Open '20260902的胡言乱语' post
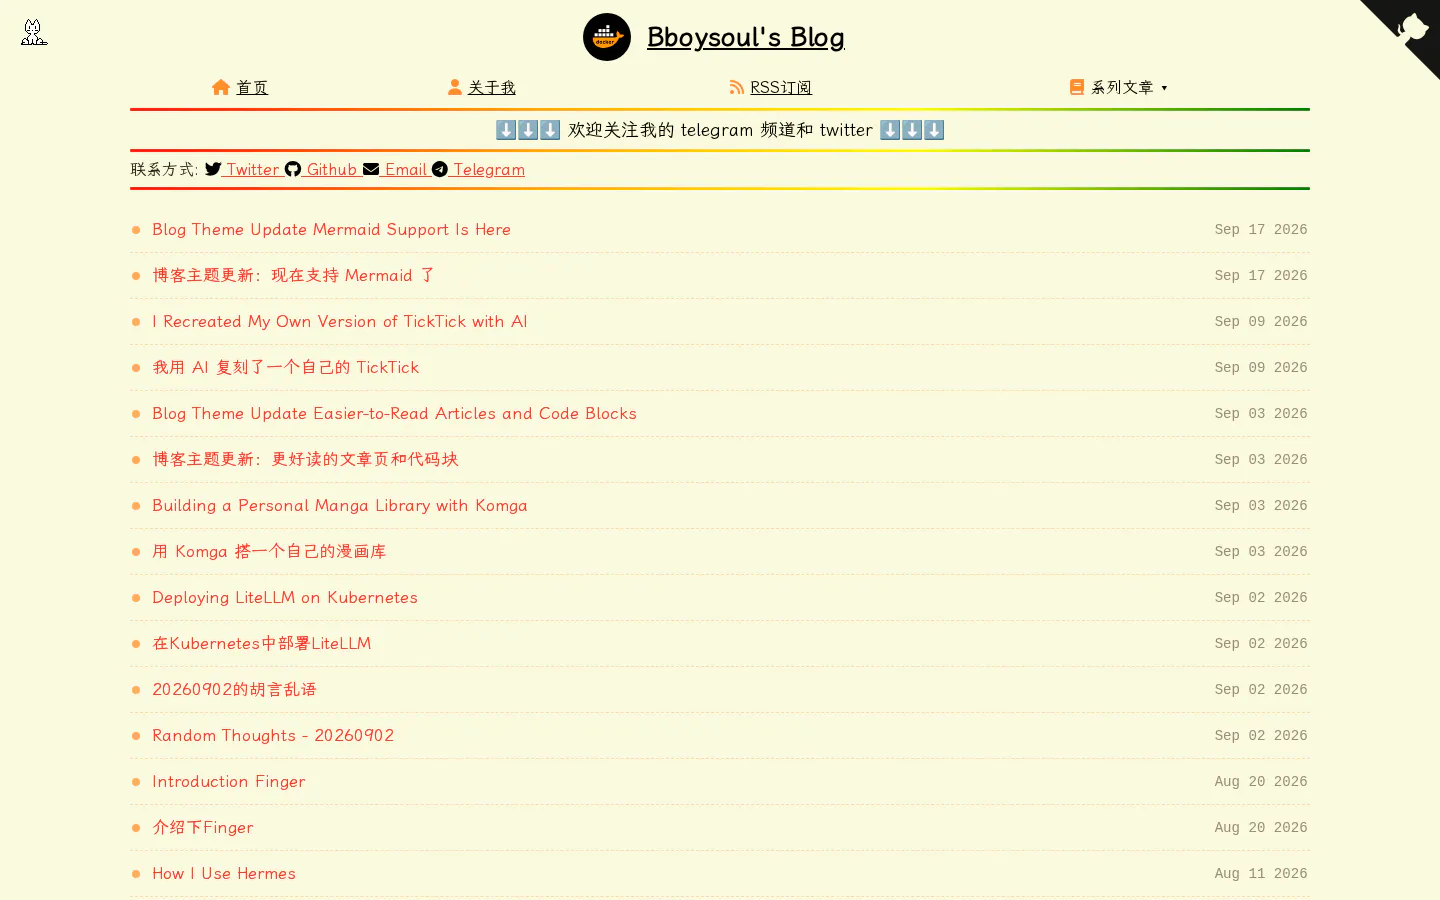1440x900 pixels. [x=234, y=689]
